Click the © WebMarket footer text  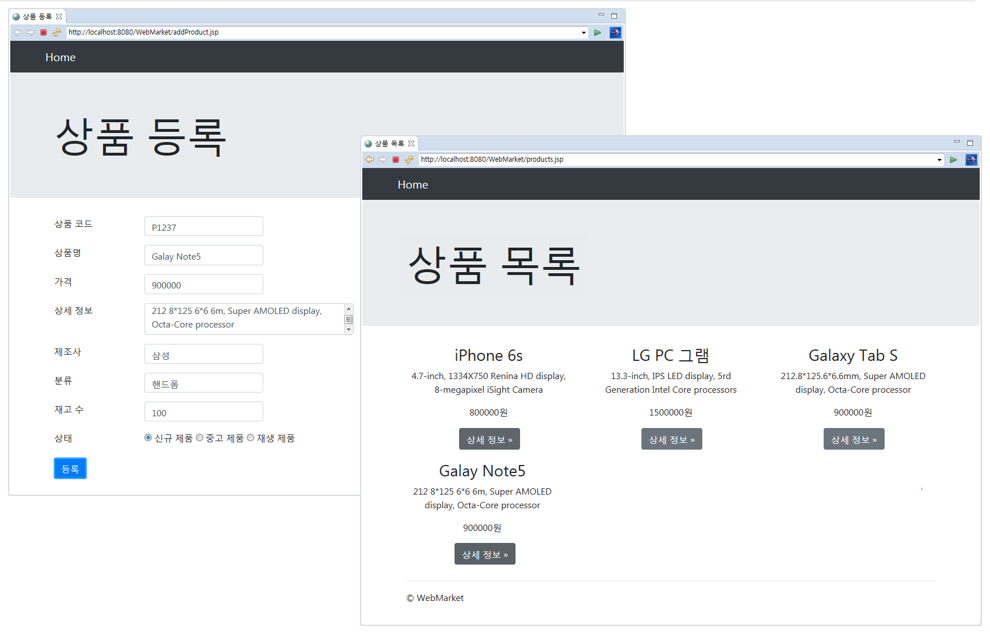(x=435, y=598)
